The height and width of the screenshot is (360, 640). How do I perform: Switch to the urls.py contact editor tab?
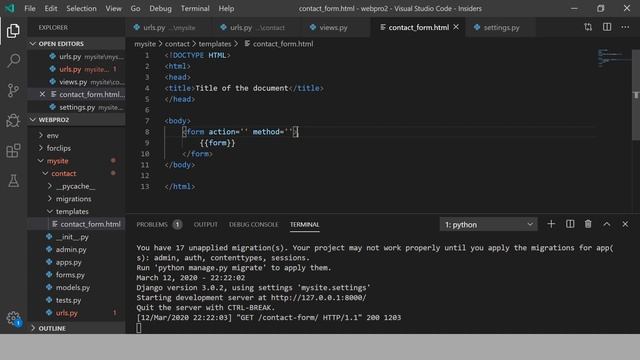(x=256, y=27)
